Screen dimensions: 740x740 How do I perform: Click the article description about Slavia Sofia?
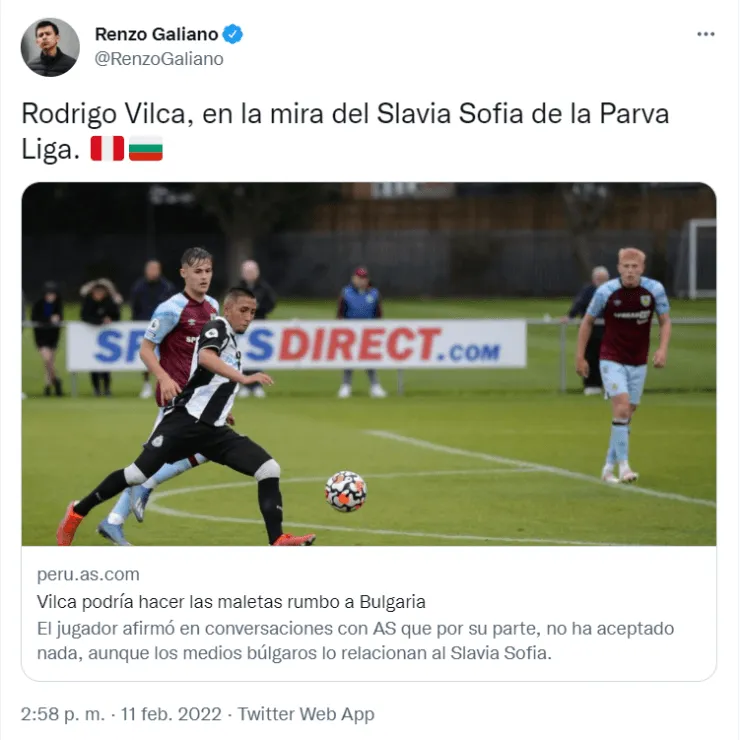tap(355, 641)
